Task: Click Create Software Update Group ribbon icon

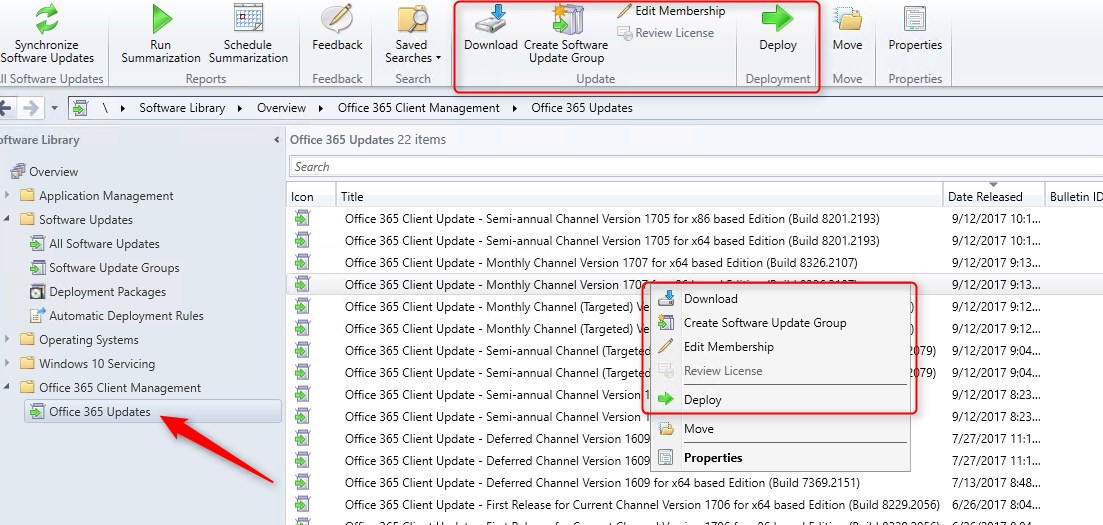Action: pos(567,19)
